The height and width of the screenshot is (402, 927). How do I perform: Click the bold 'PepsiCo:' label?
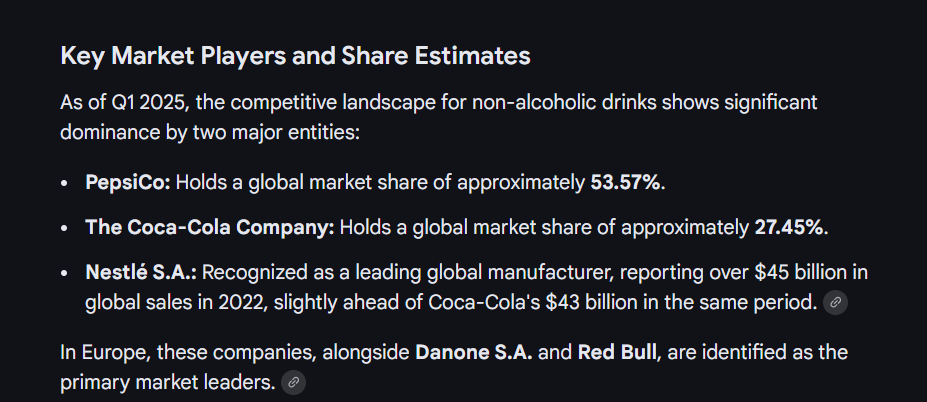[128, 183]
